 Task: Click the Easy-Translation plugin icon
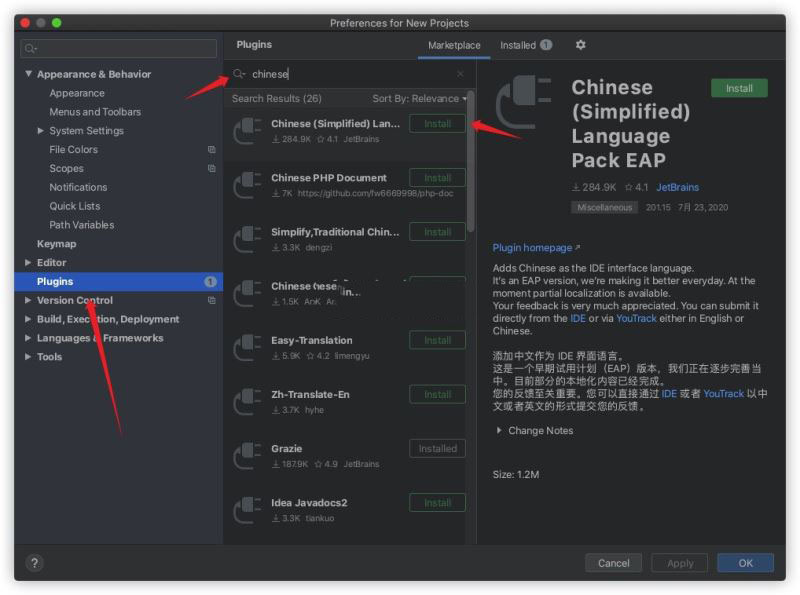(247, 347)
